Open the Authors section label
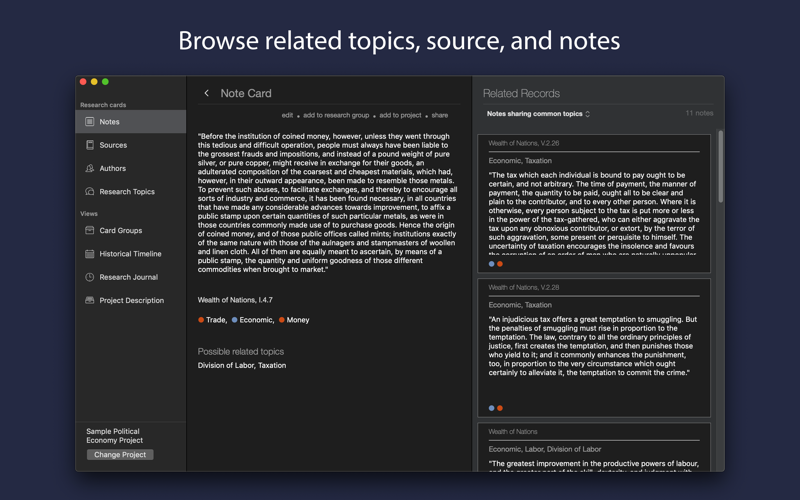This screenshot has width=800, height=500. point(113,168)
